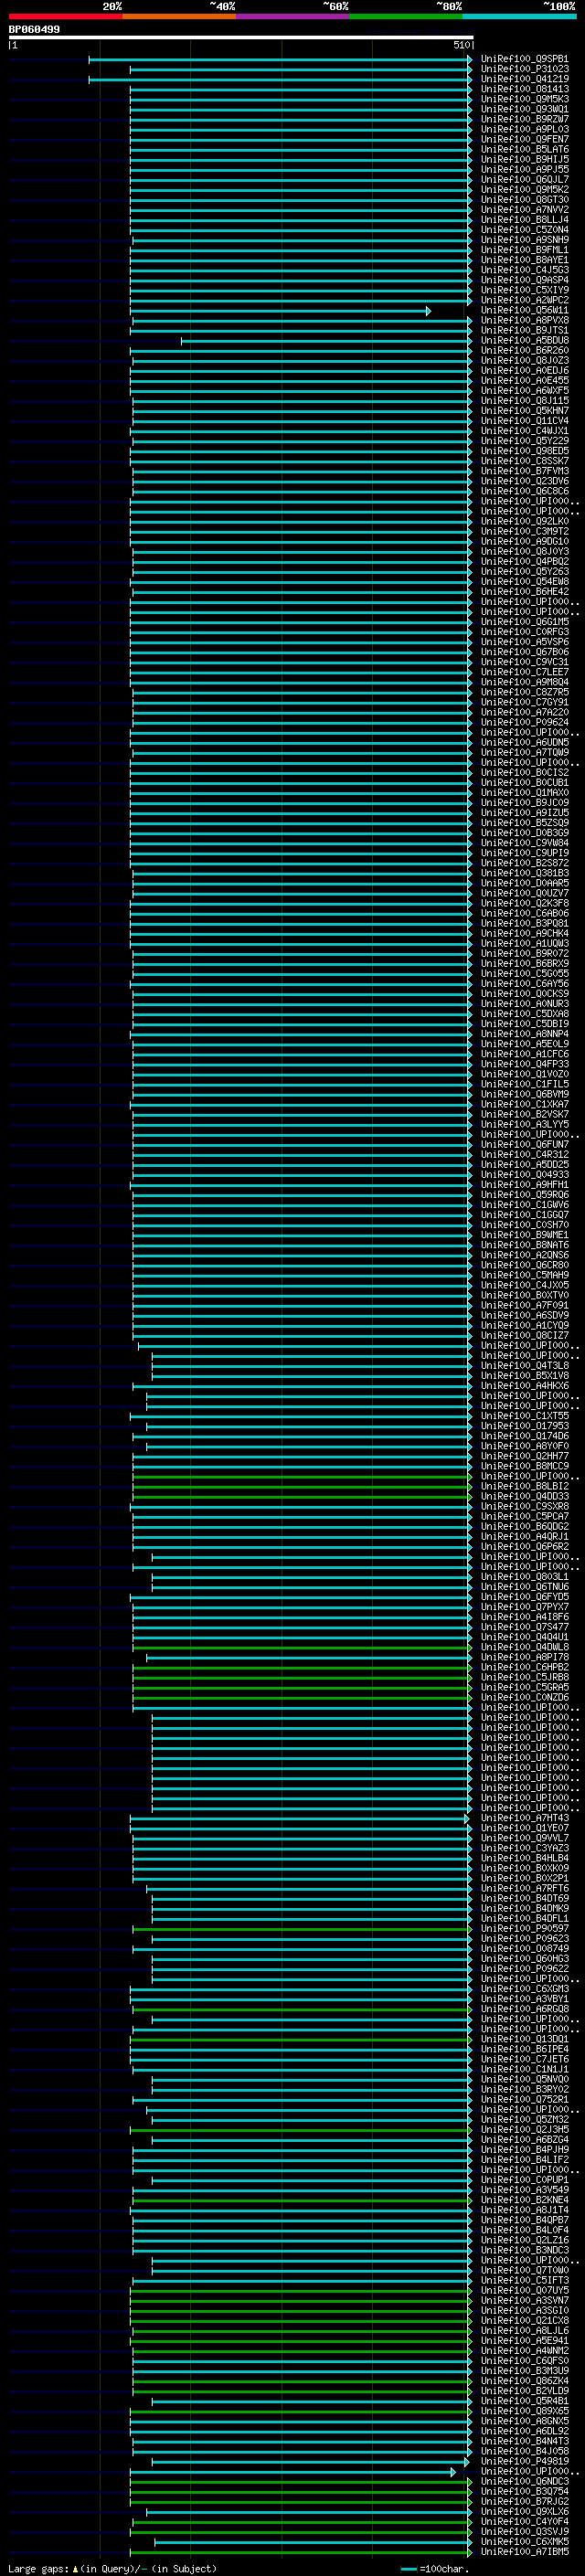This screenshot has width=585, height=2576.
Task: Select the UniRef100_Q6TNU6 label
Action: click(524, 1586)
